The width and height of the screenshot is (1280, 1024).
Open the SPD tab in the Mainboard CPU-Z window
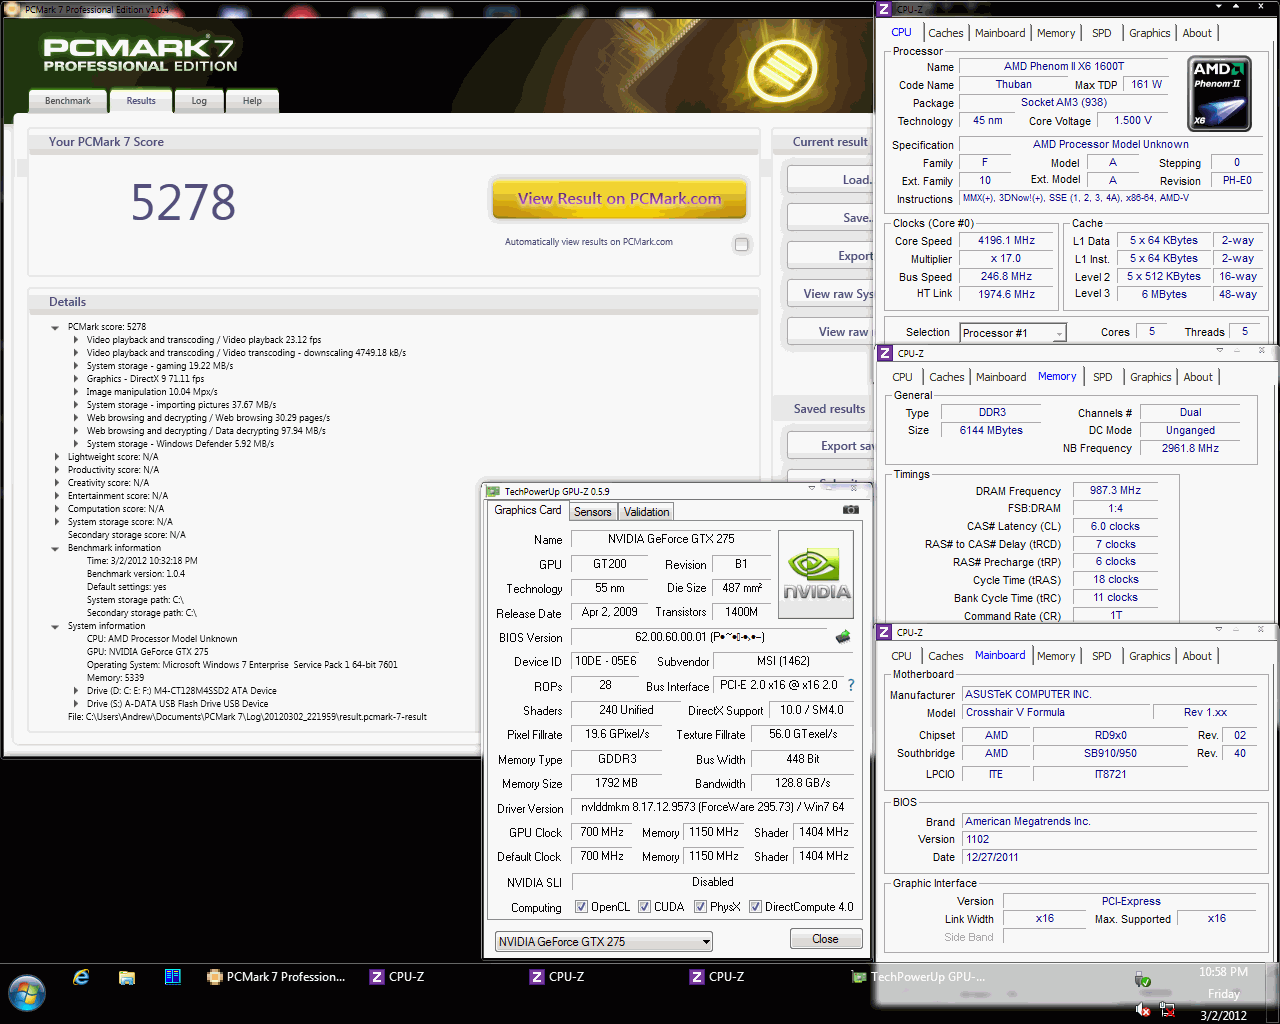pyautogui.click(x=1102, y=656)
